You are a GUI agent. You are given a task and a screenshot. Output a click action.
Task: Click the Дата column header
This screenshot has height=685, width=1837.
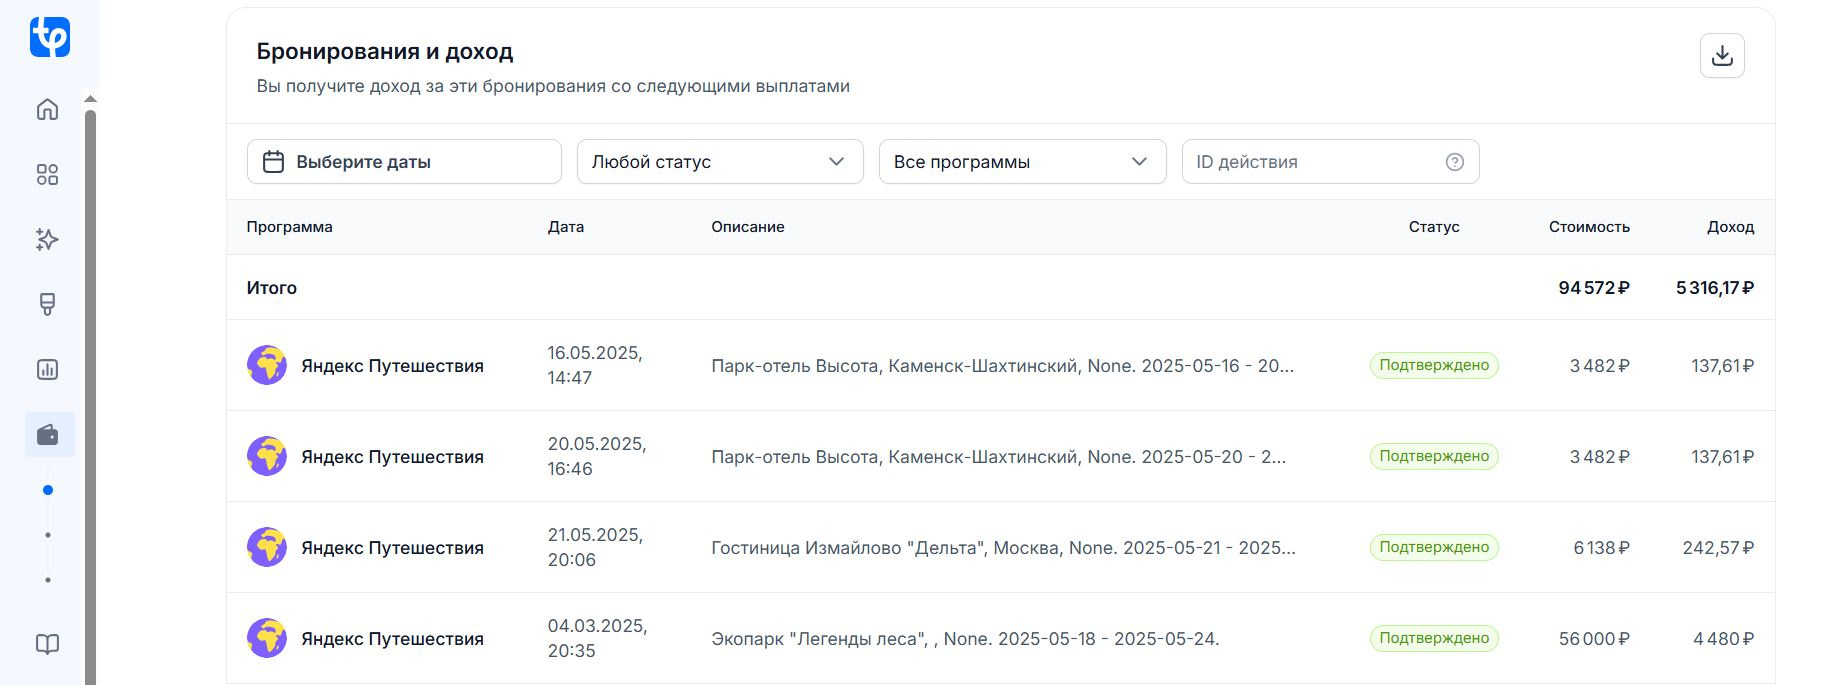(x=566, y=227)
